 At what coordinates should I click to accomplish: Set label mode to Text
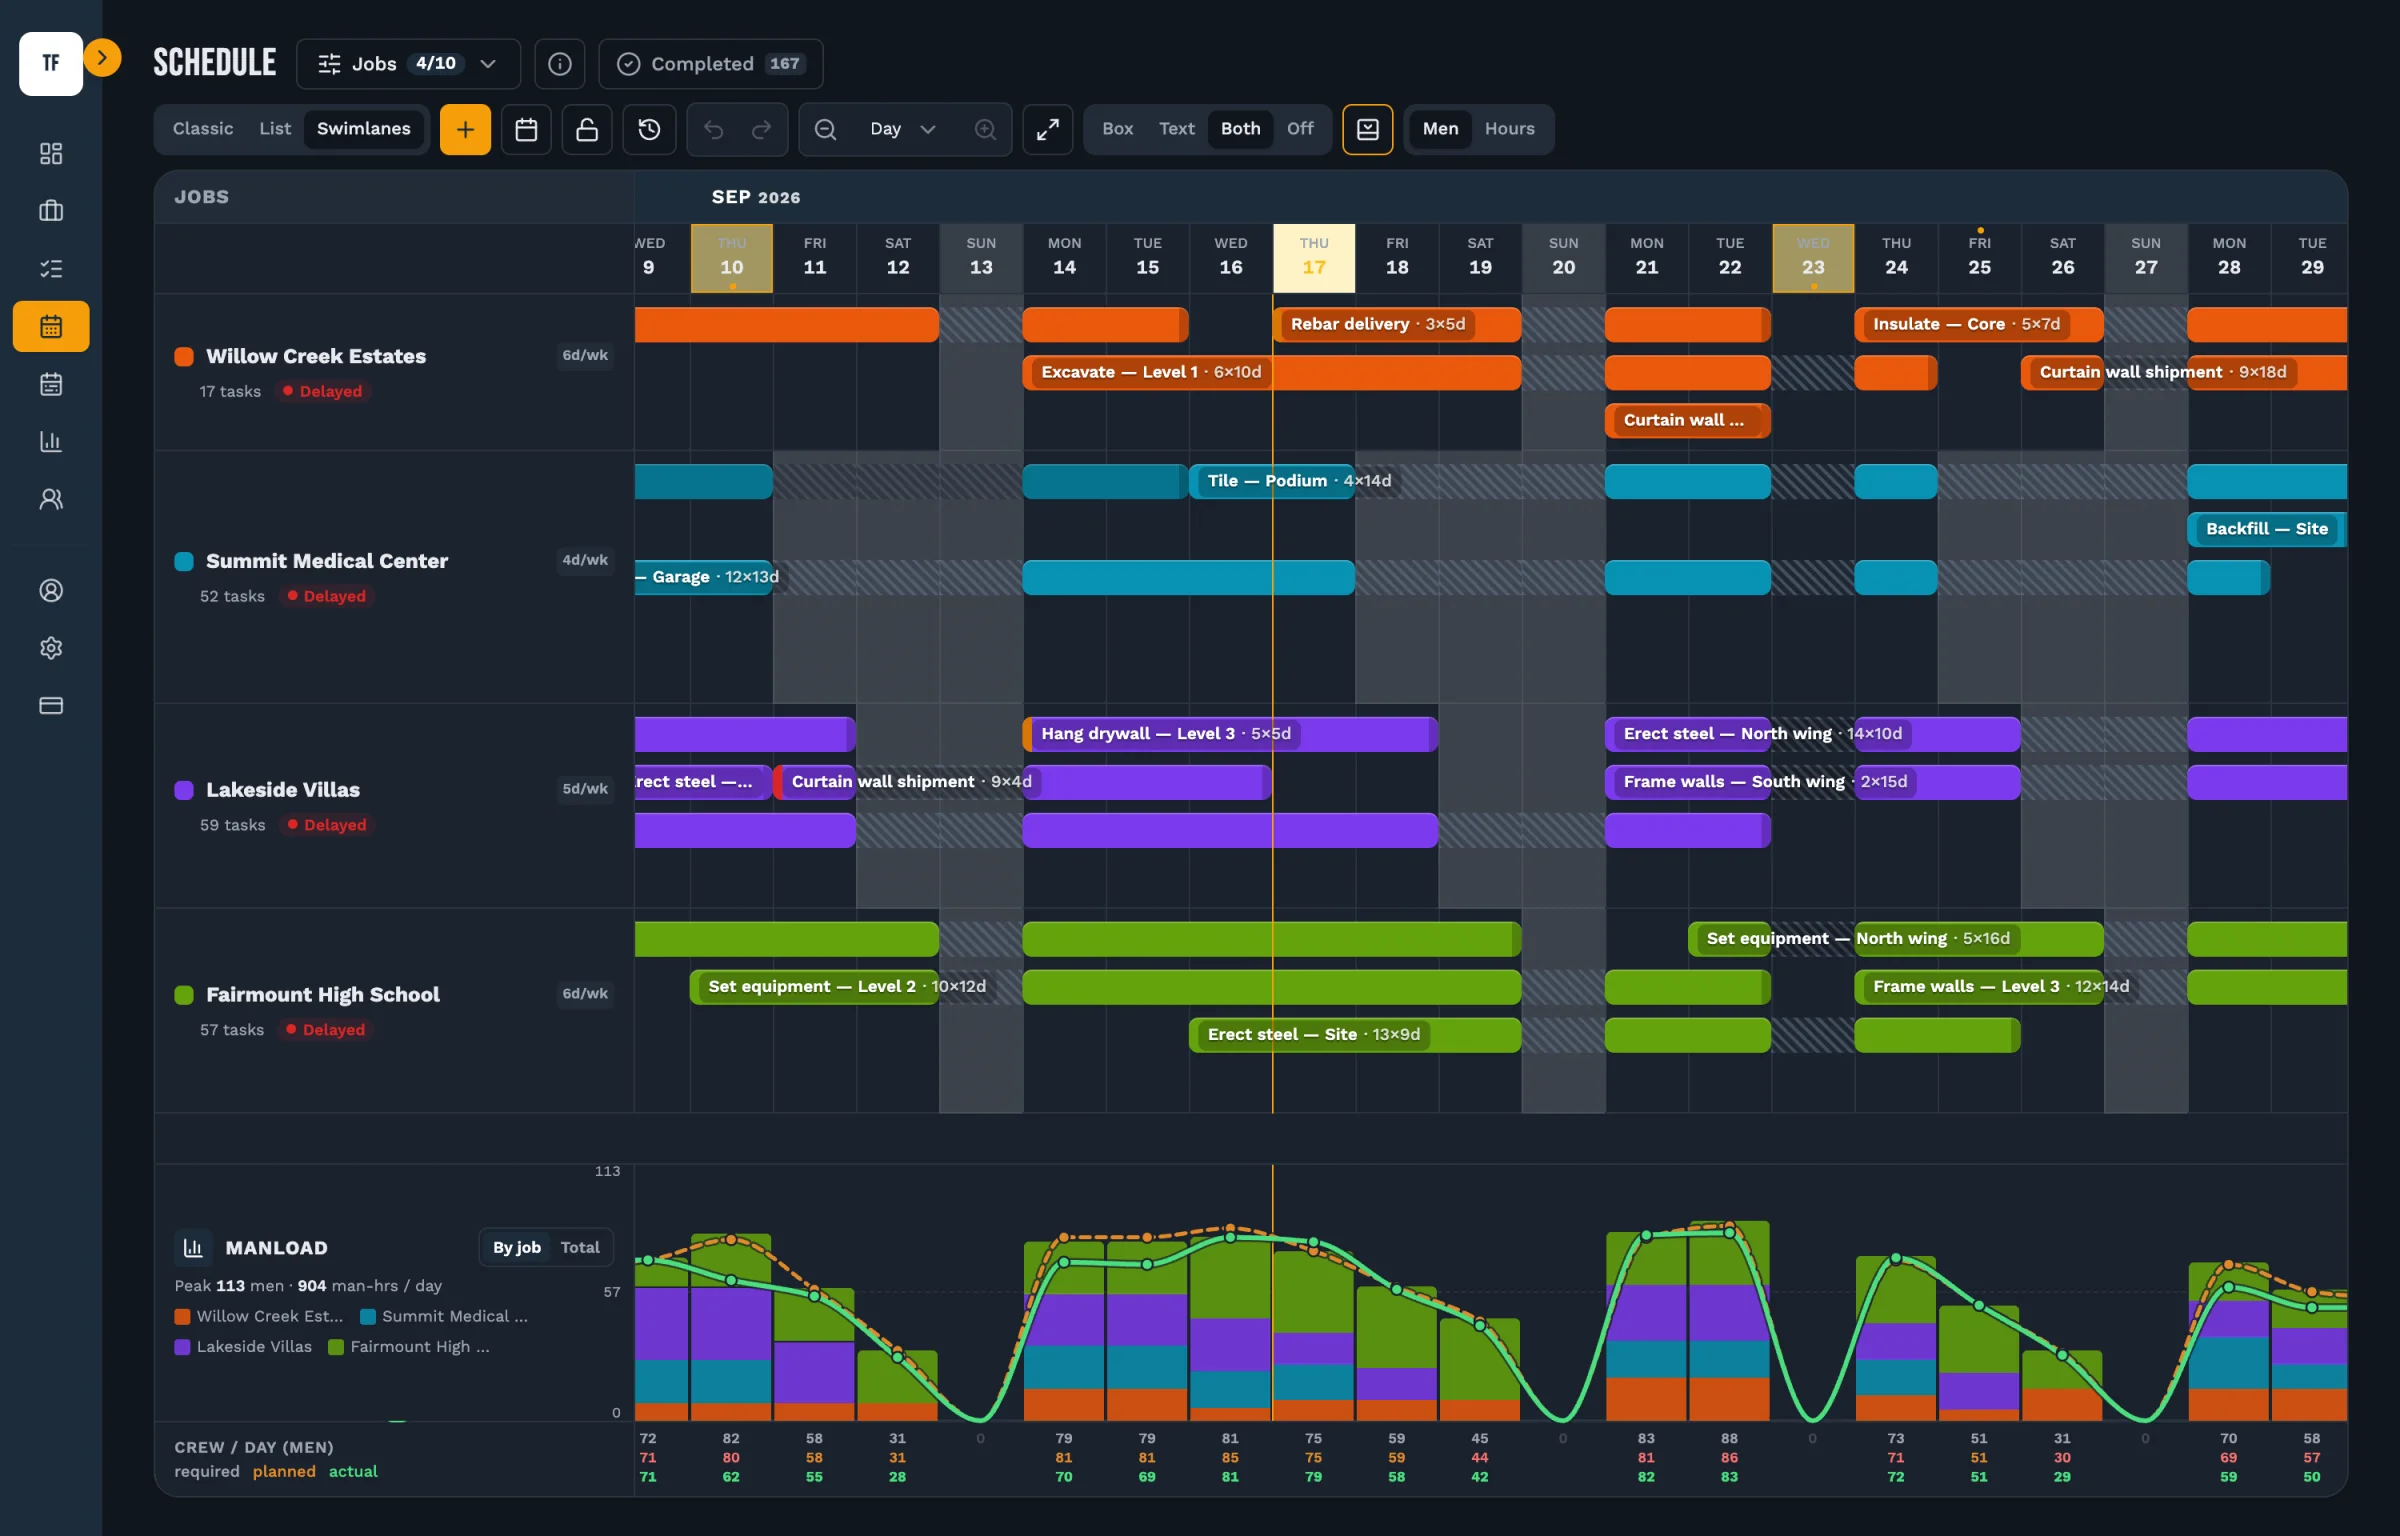tap(1177, 129)
